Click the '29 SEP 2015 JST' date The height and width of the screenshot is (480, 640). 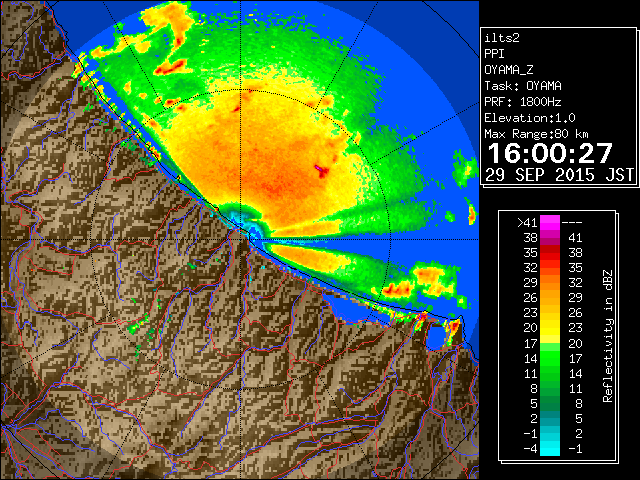(x=559, y=175)
